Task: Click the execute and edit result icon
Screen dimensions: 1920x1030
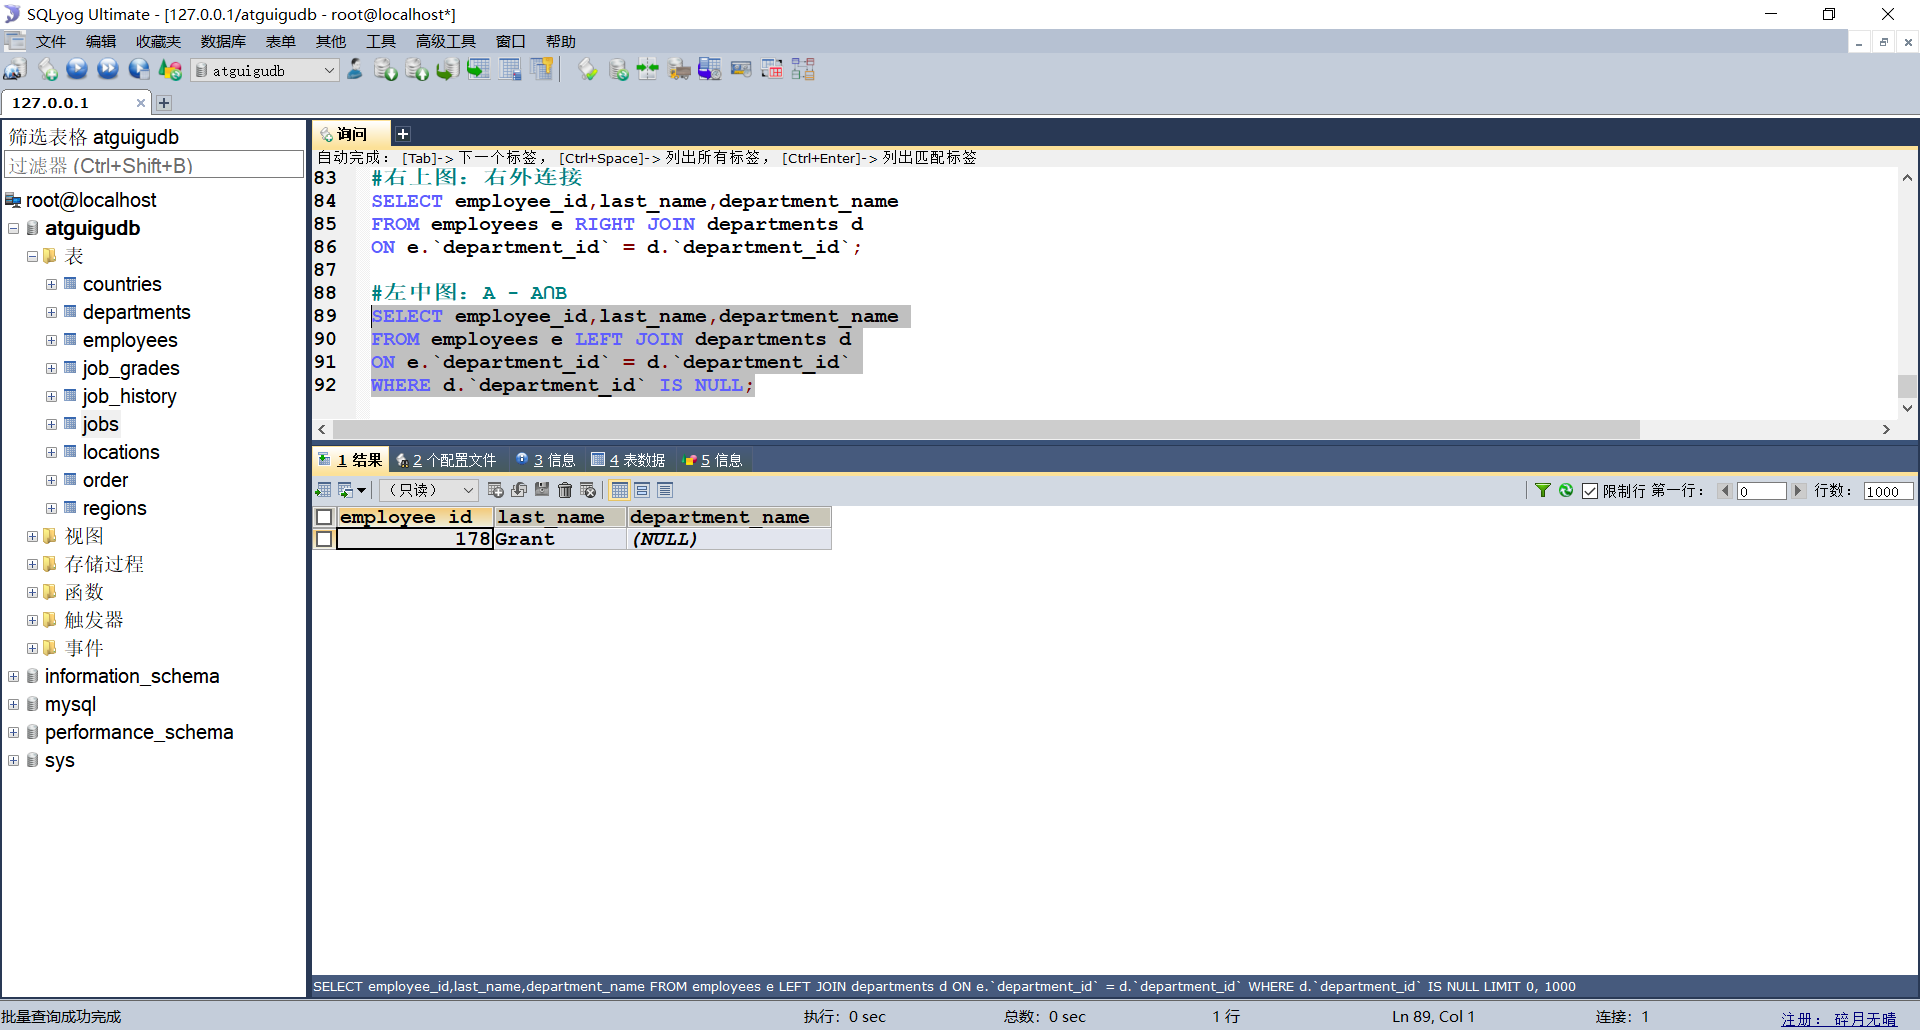Action: tap(139, 70)
